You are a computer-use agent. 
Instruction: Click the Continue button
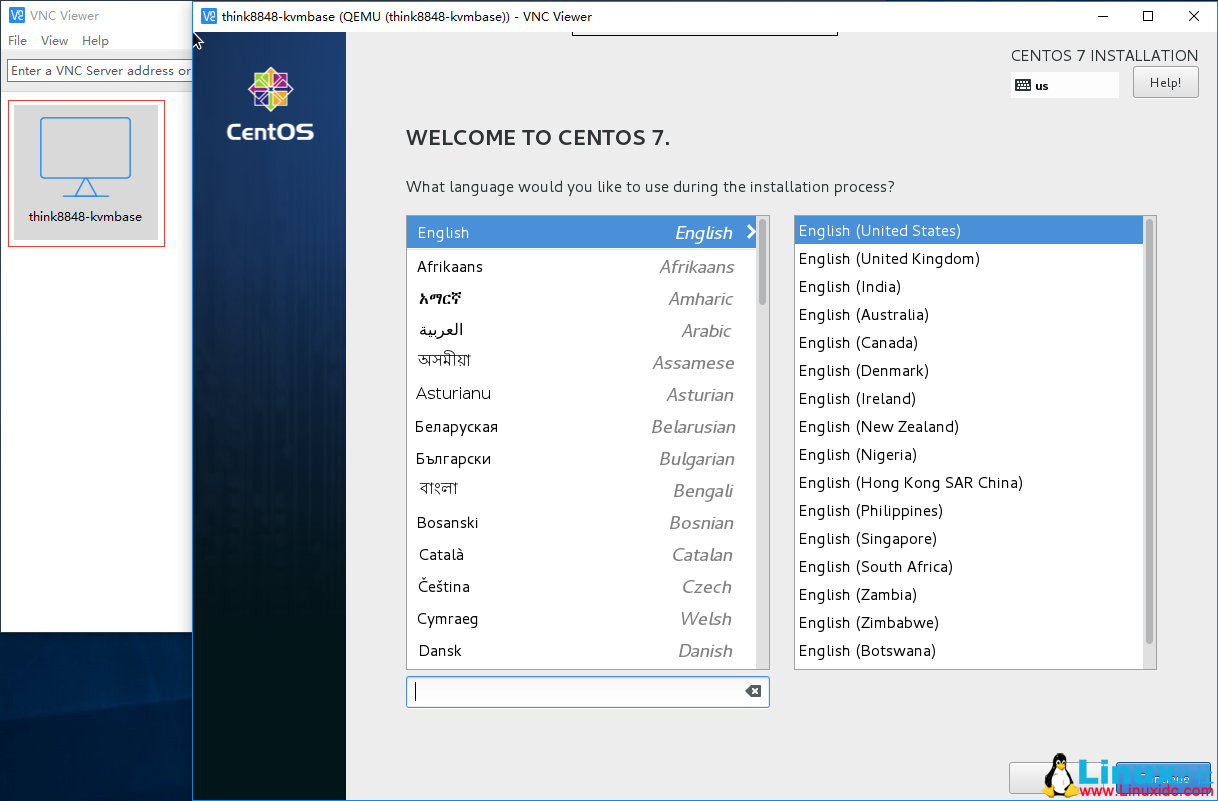pos(1162,778)
